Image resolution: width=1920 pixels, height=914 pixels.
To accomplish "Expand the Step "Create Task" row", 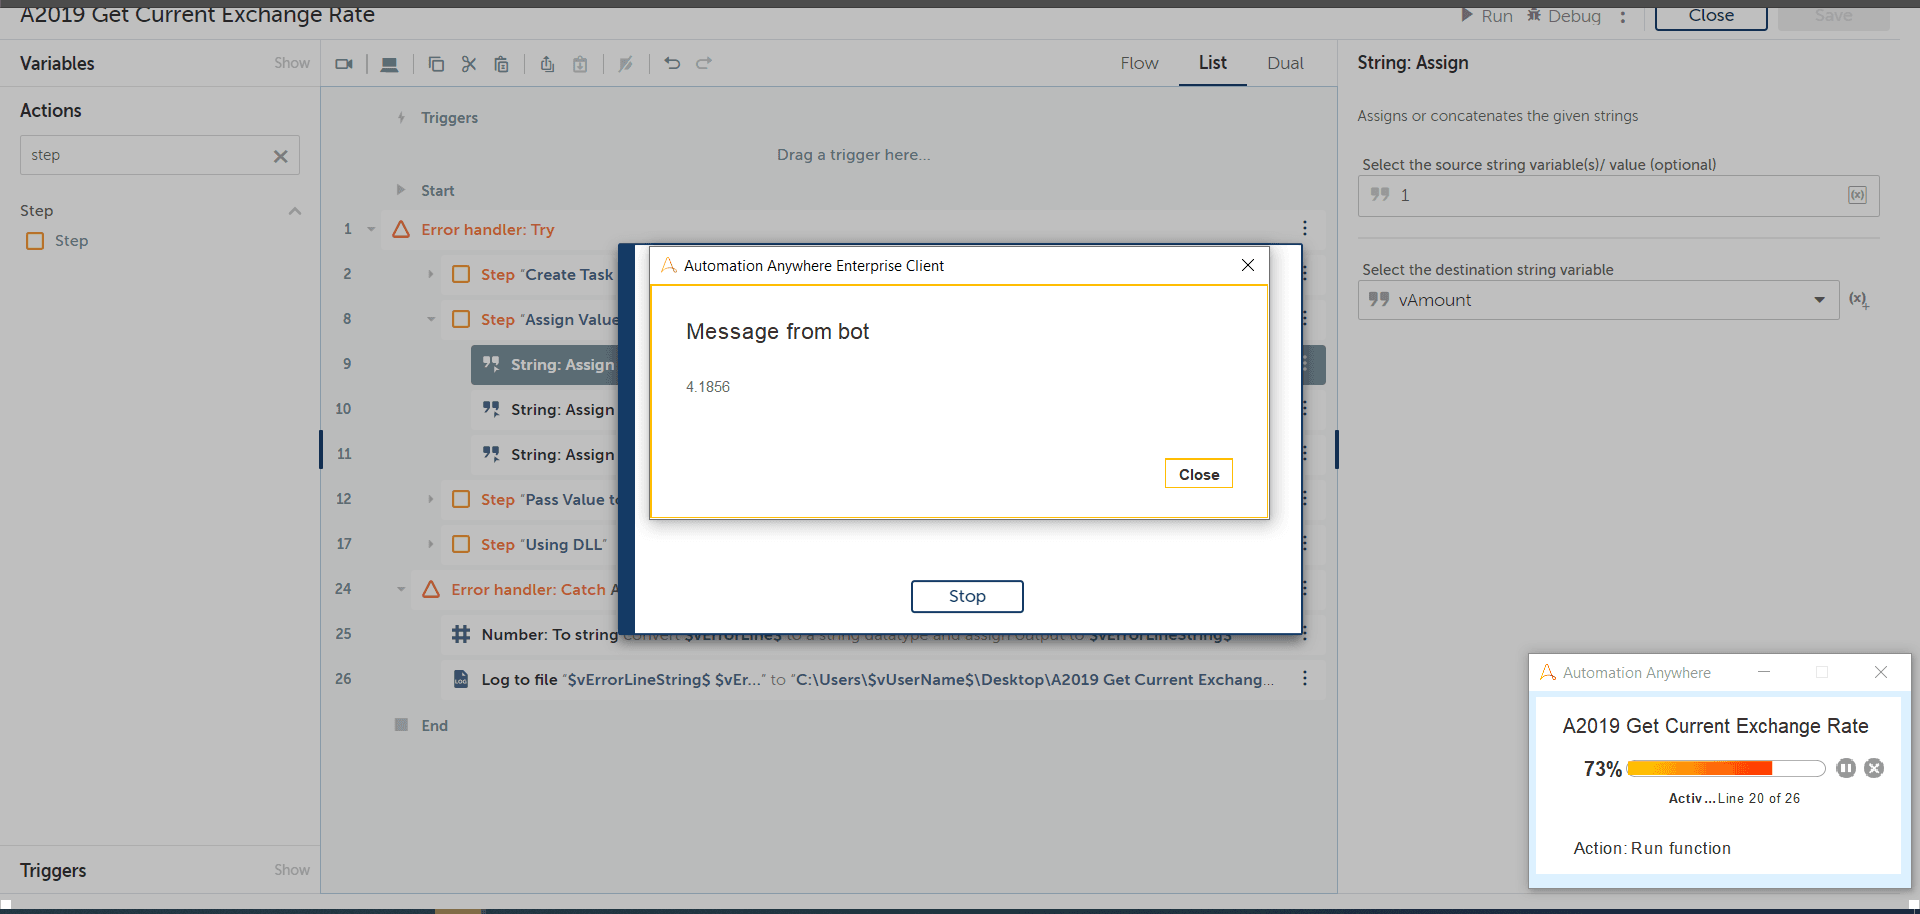I will click(431, 274).
